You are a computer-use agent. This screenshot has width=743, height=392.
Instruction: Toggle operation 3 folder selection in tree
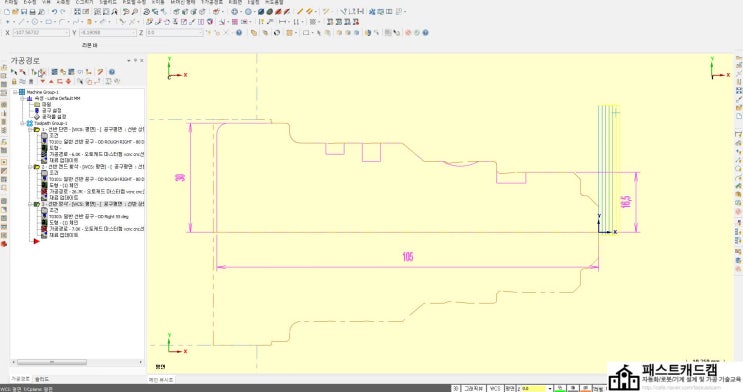pyautogui.click(x=36, y=204)
